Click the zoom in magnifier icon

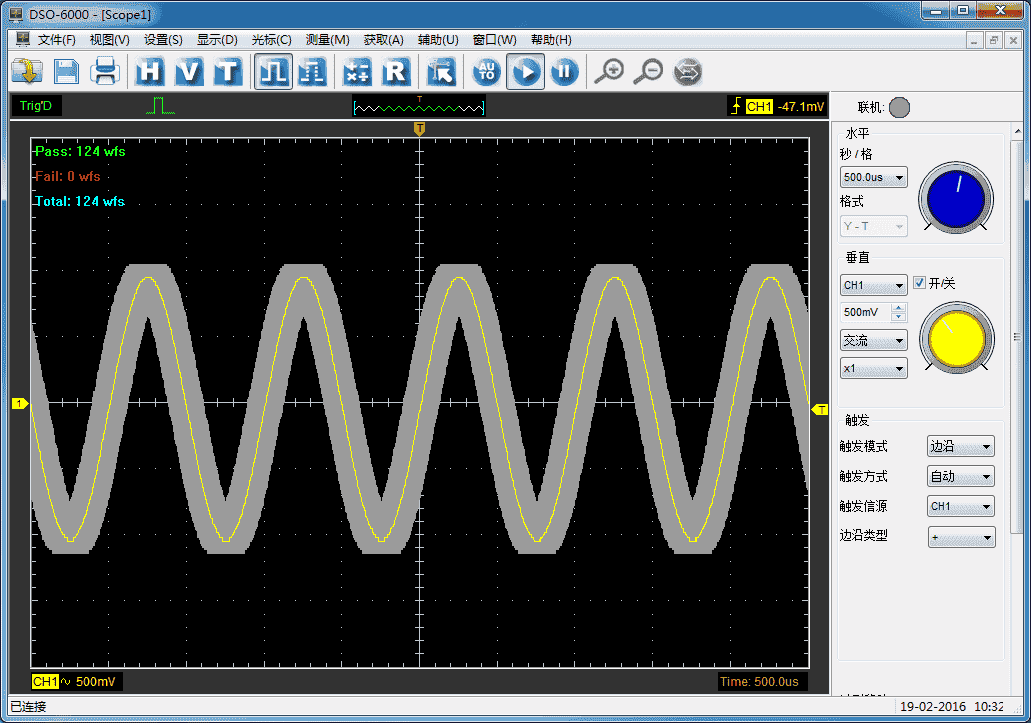pos(608,71)
